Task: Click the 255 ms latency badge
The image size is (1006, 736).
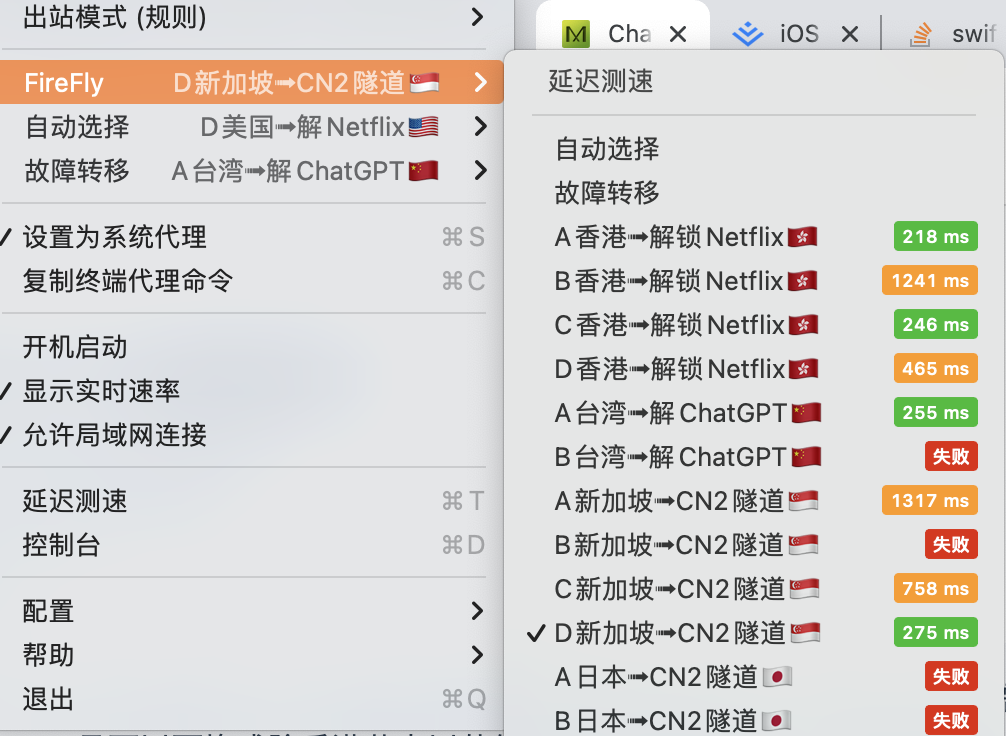Action: click(935, 412)
